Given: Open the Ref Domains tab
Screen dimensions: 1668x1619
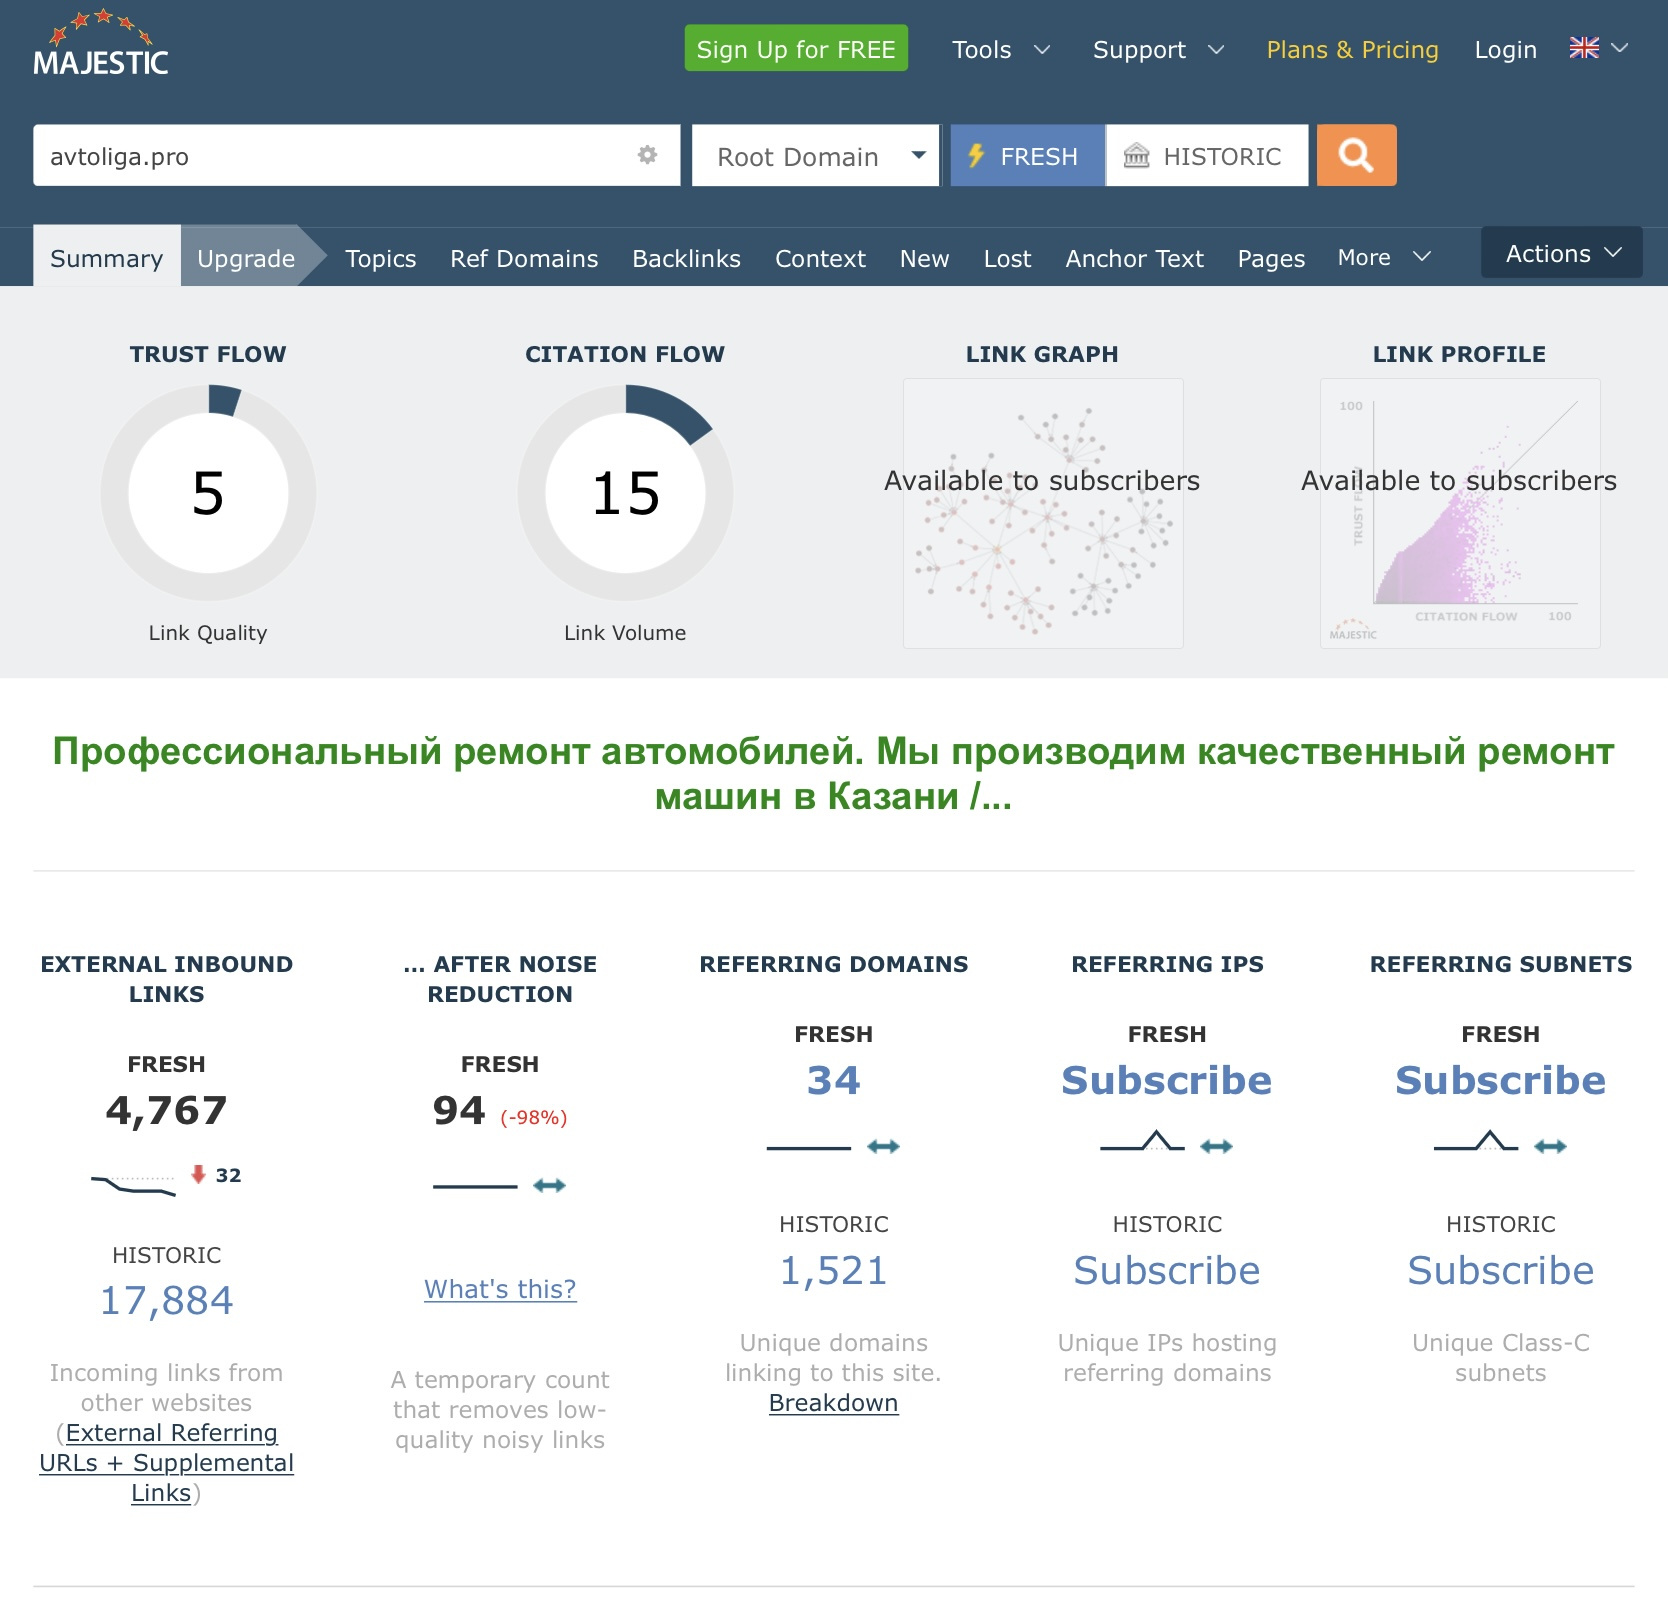Looking at the screenshot, I should [524, 258].
